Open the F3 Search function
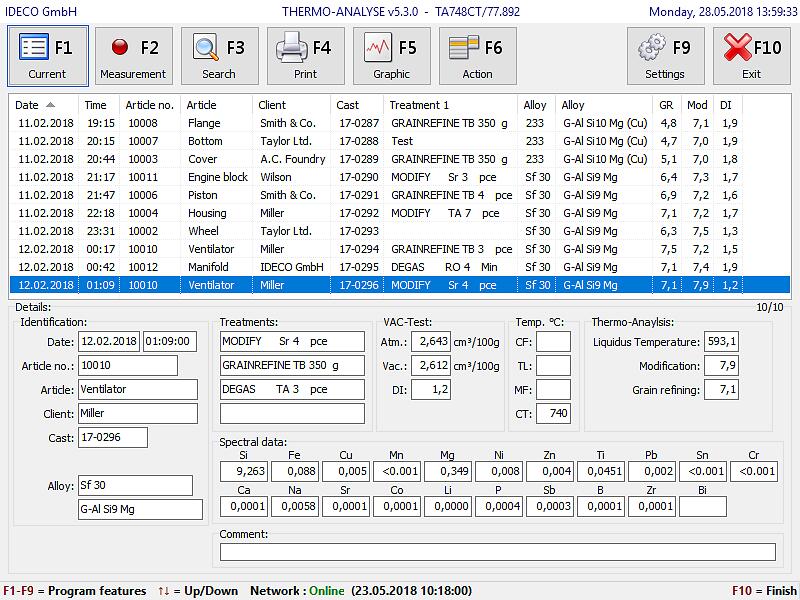This screenshot has height=600, width=800. 219,56
